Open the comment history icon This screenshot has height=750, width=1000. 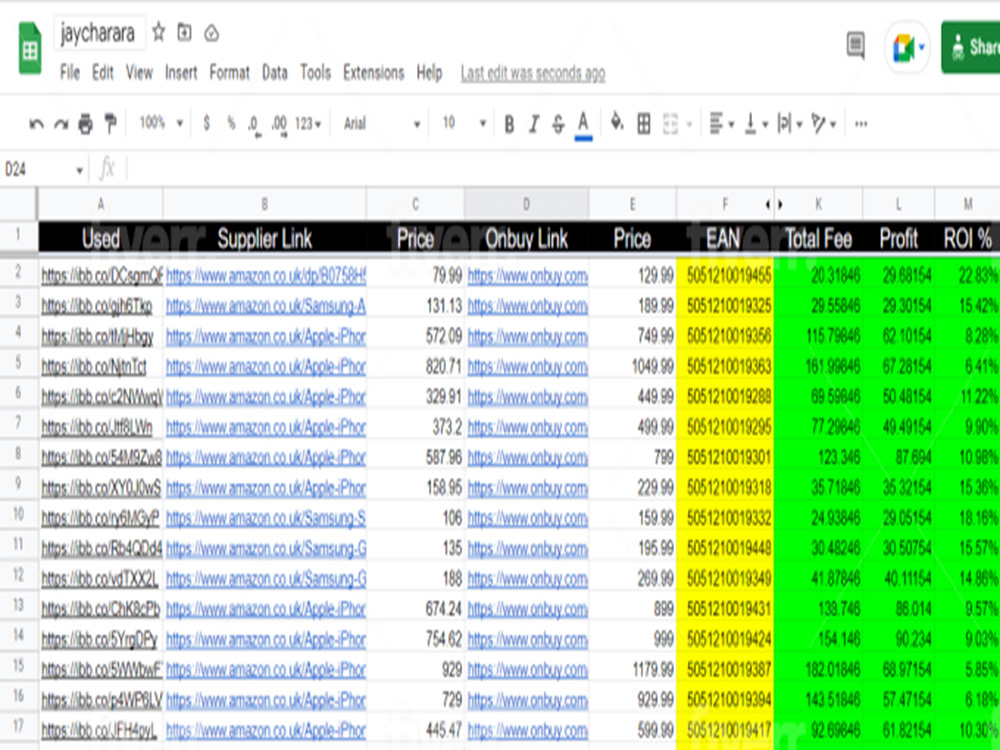coord(855,45)
